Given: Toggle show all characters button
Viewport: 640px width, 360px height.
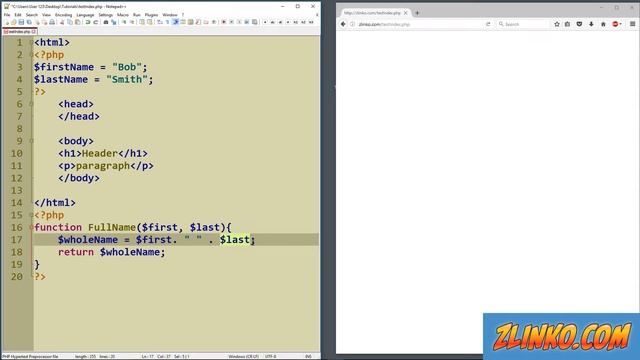Looking at the screenshot, I should coord(167,22).
